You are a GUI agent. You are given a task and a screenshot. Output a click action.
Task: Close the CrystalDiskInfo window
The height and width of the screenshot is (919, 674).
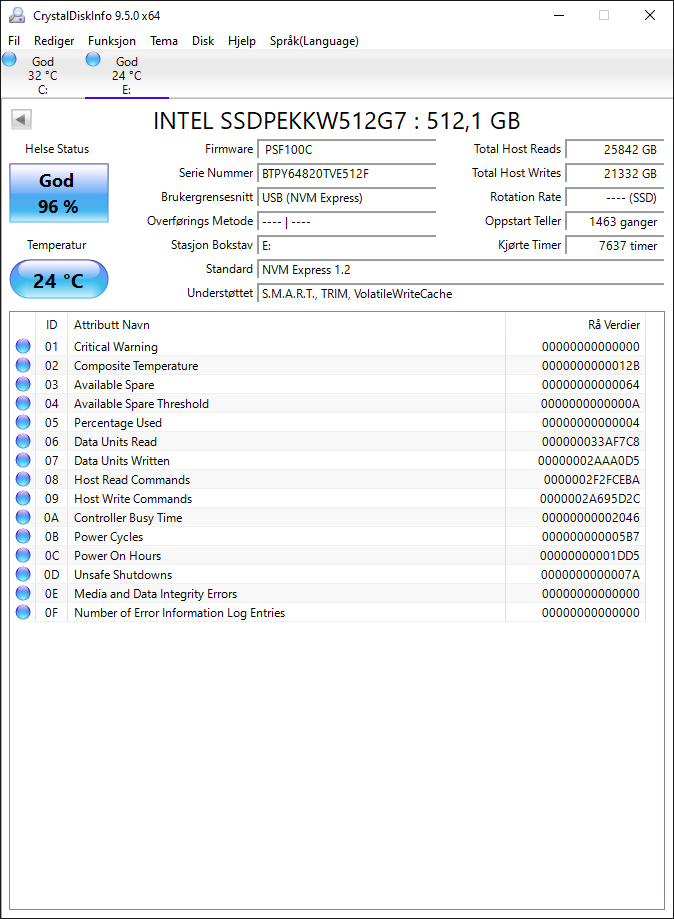[x=649, y=15]
